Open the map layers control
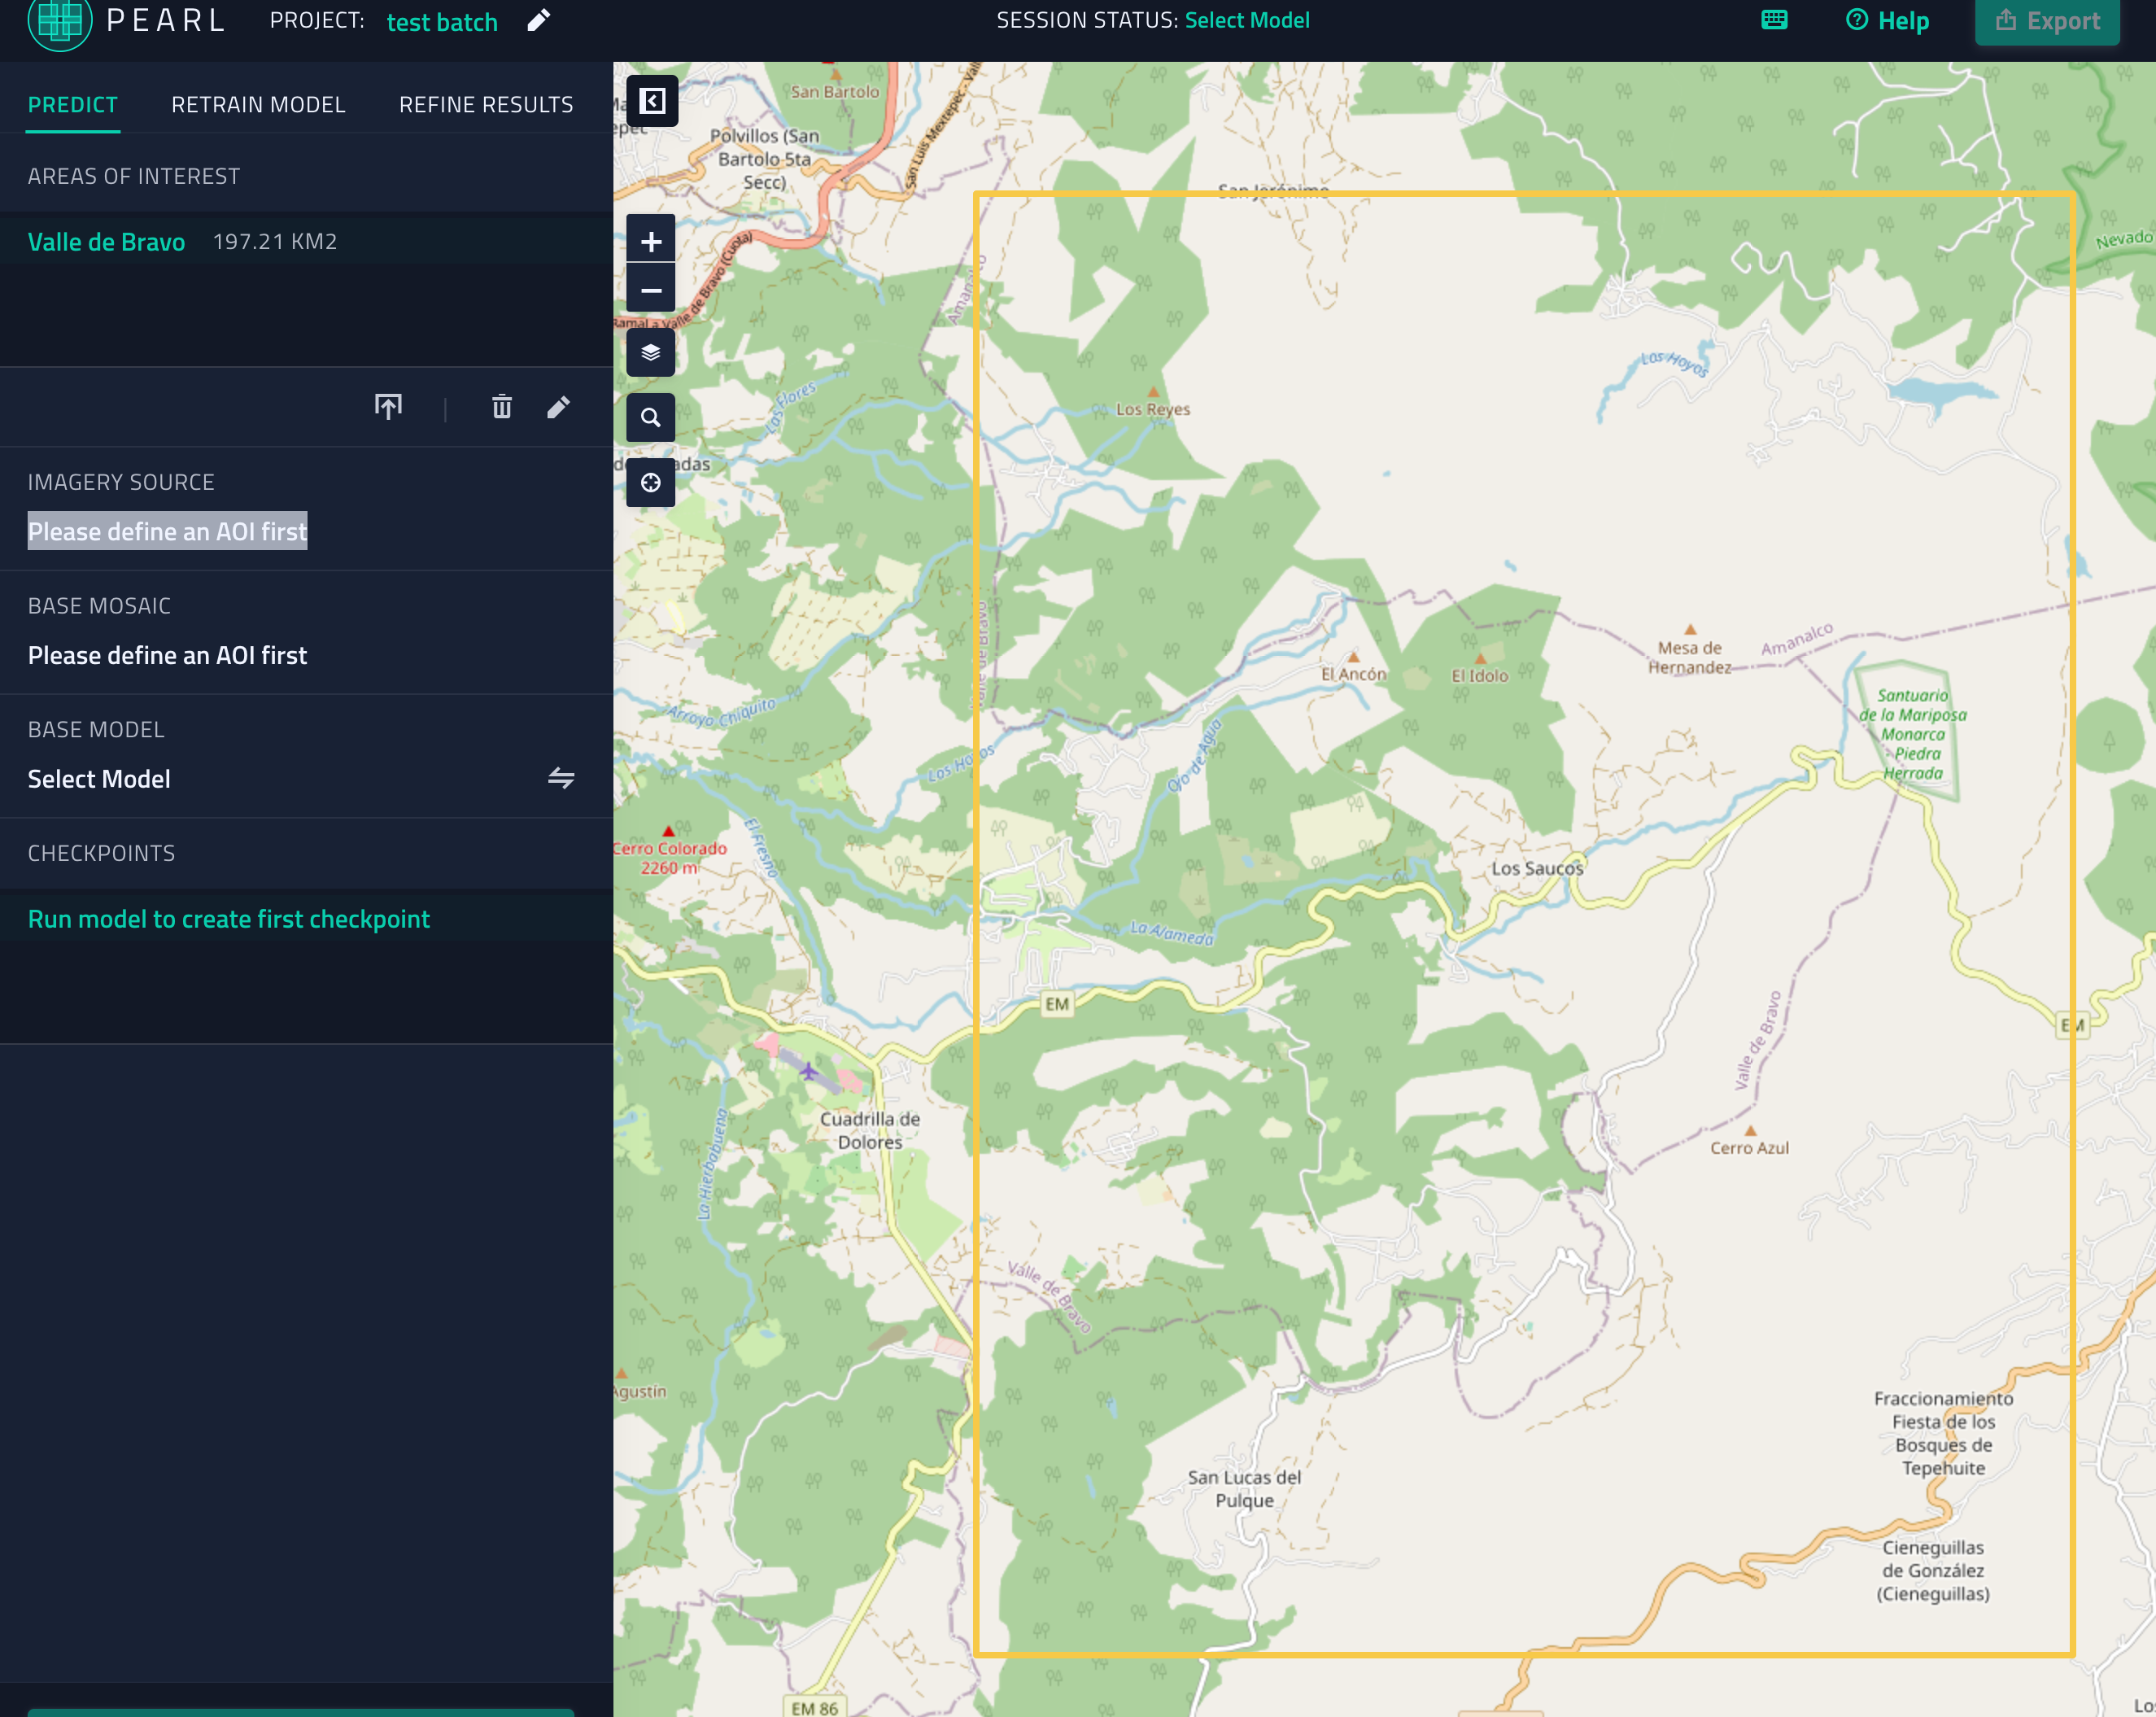 pos(651,353)
